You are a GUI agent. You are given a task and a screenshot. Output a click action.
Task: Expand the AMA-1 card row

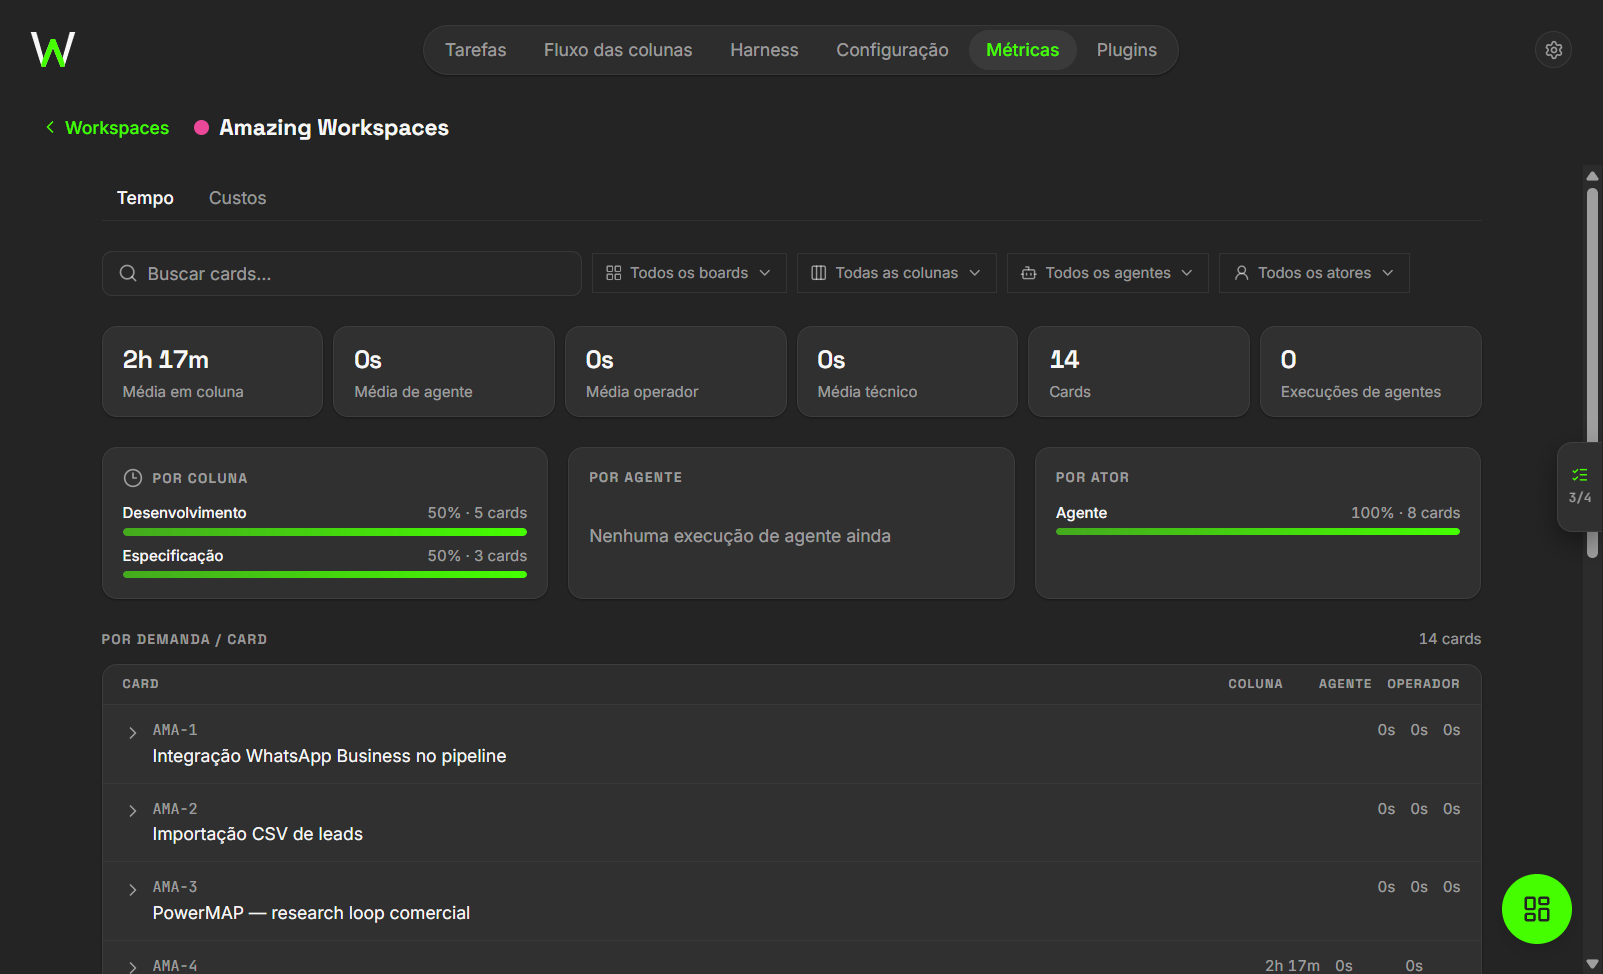pyautogui.click(x=132, y=733)
